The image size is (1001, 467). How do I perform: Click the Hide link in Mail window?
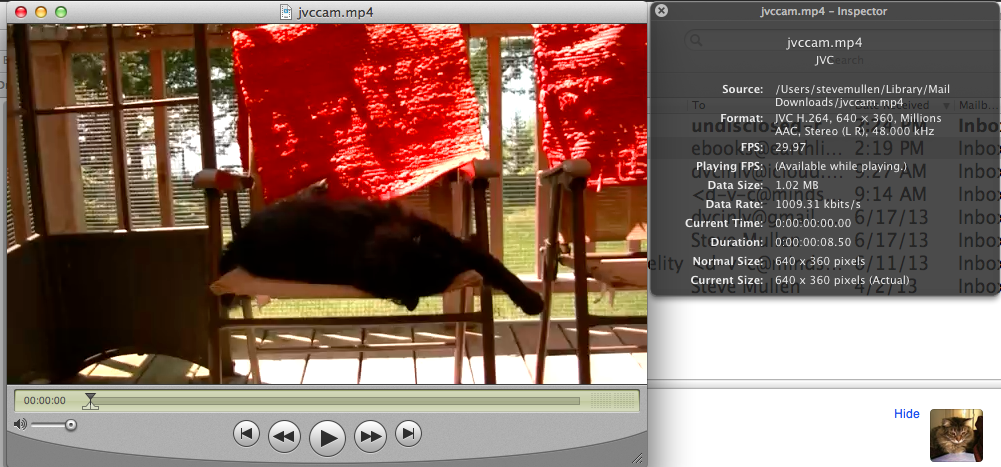pyautogui.click(x=907, y=414)
